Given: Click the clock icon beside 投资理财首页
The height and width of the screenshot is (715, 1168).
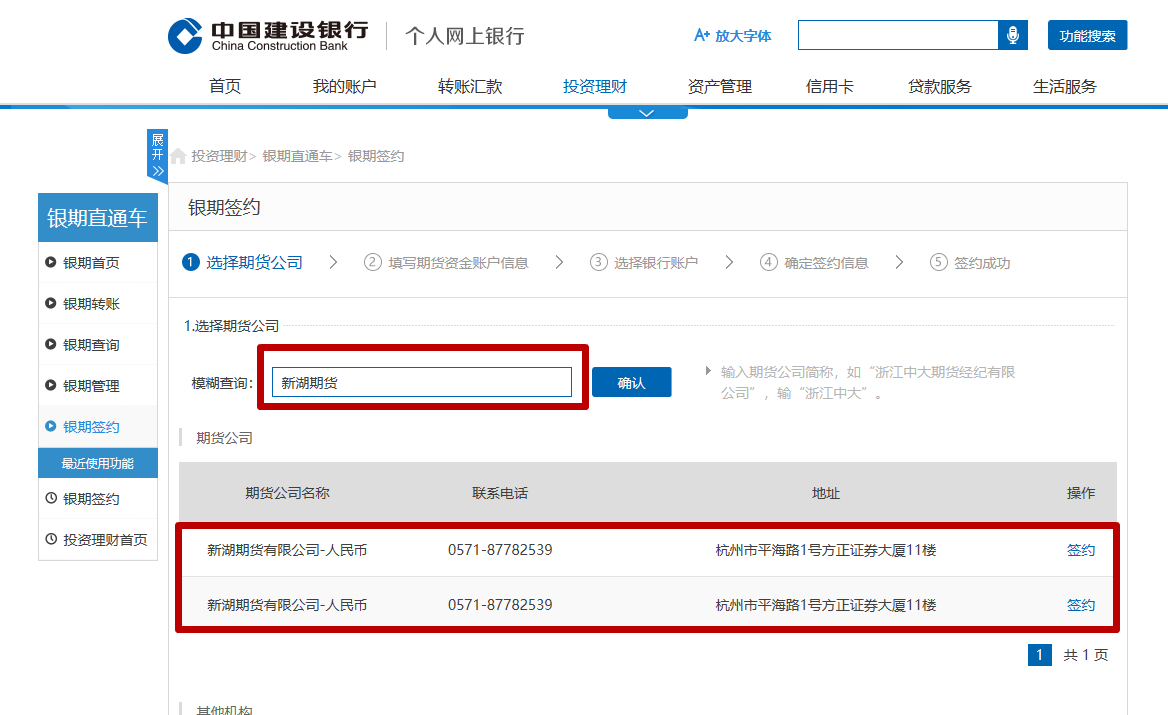Looking at the screenshot, I should pyautogui.click(x=51, y=539).
